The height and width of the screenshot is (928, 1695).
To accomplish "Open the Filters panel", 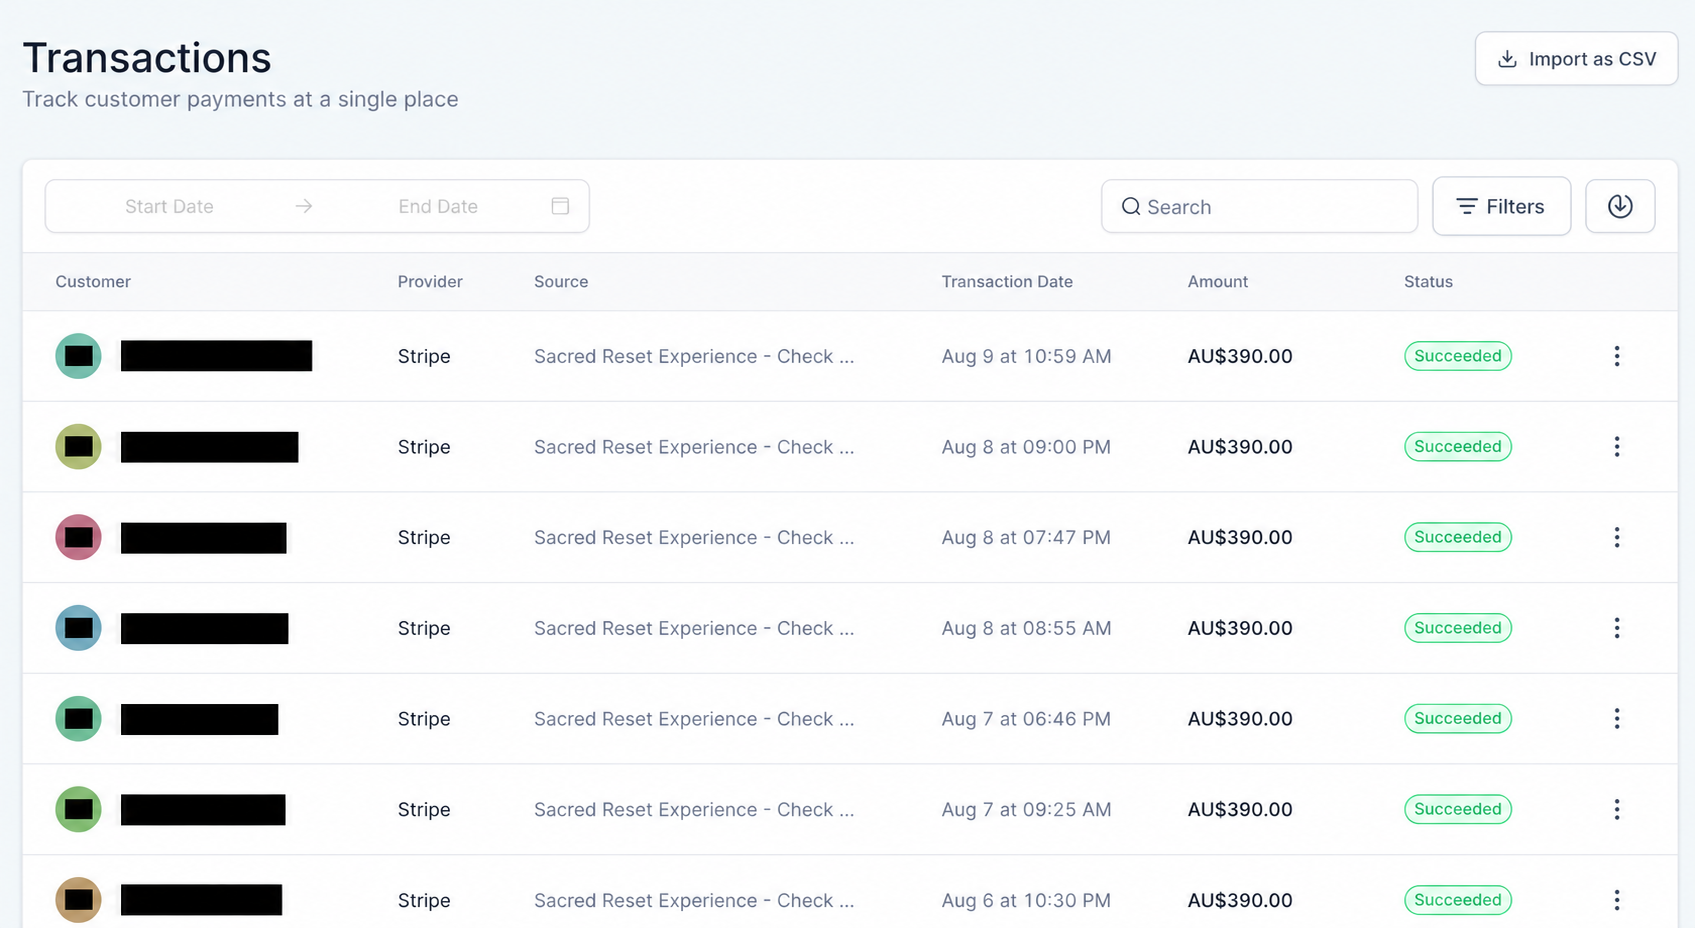I will (1501, 206).
